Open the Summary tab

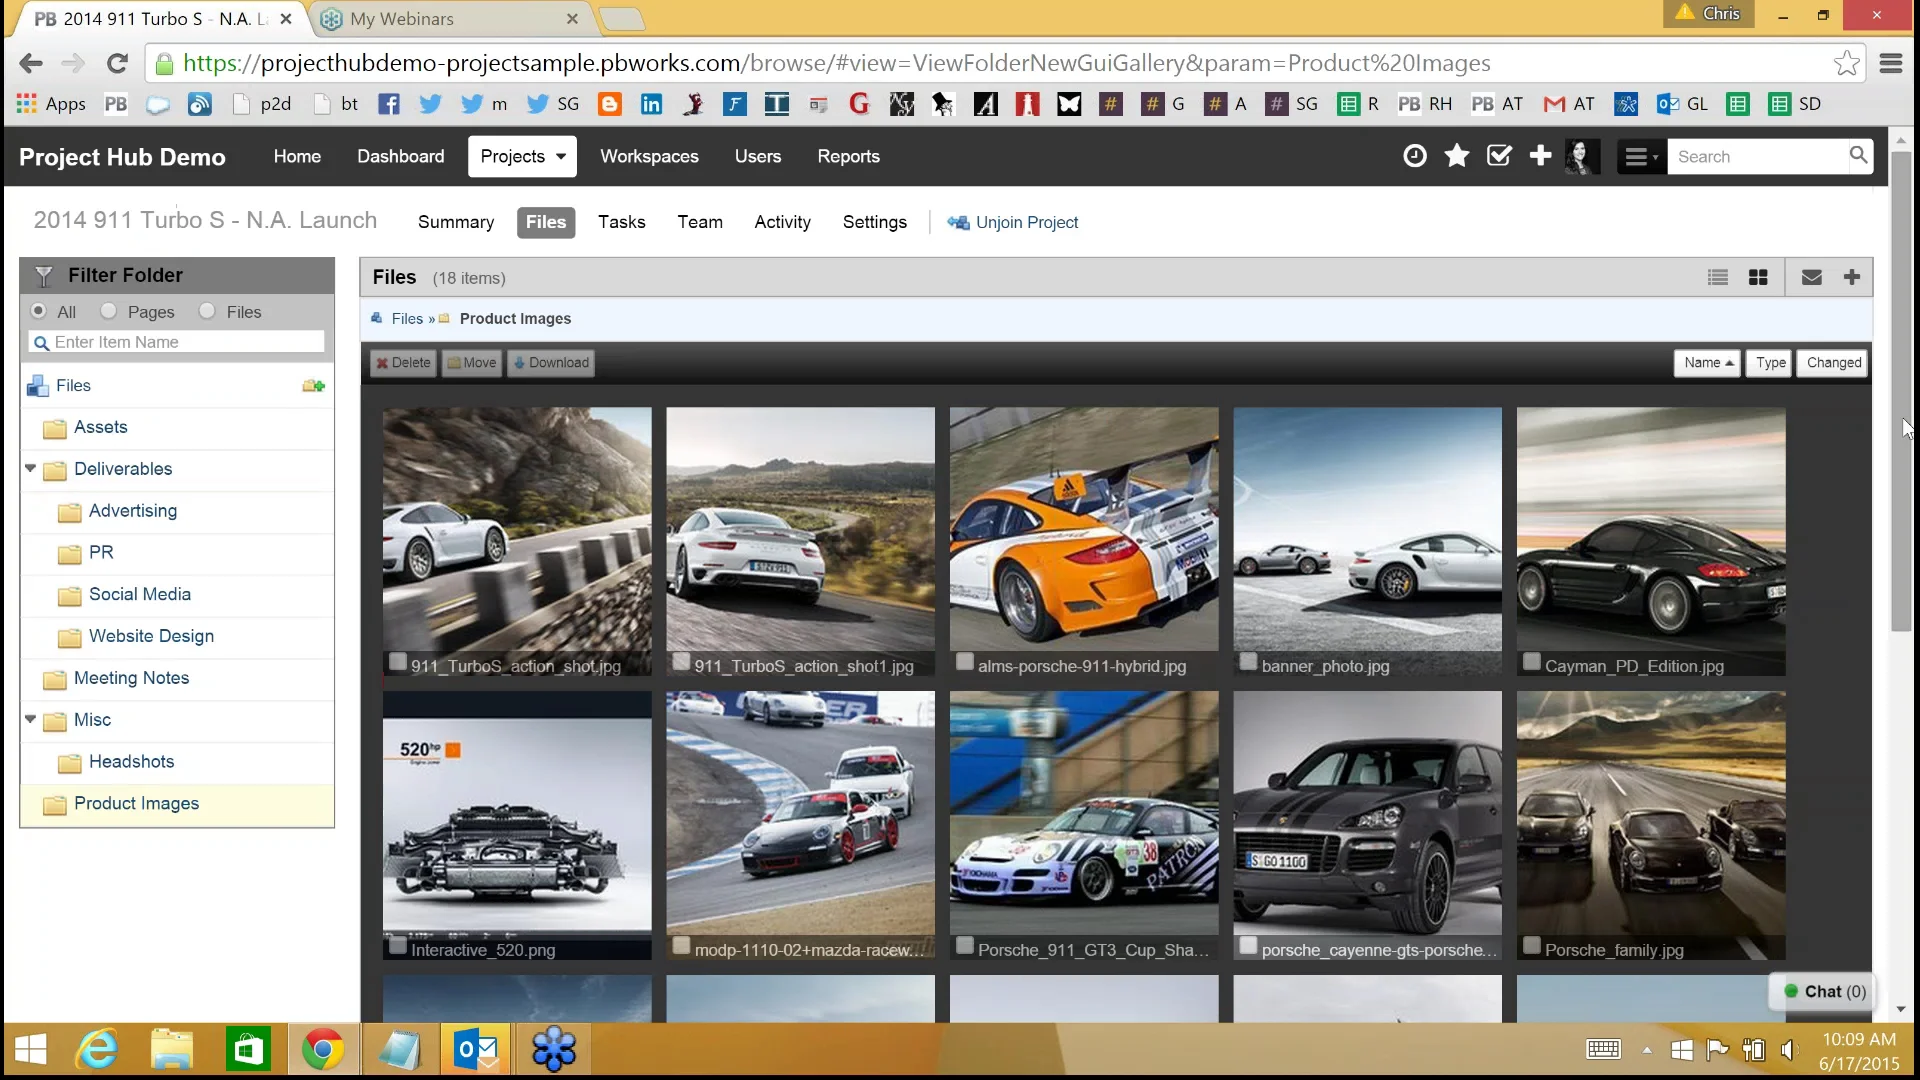tap(456, 222)
